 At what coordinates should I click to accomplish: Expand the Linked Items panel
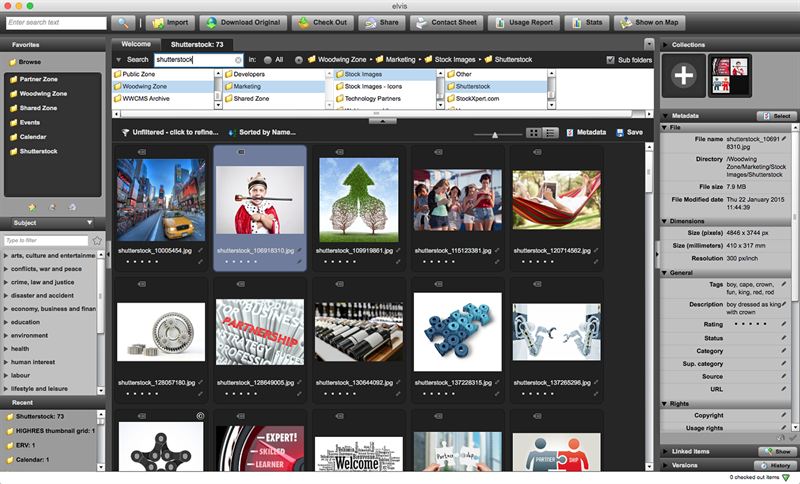coord(667,451)
